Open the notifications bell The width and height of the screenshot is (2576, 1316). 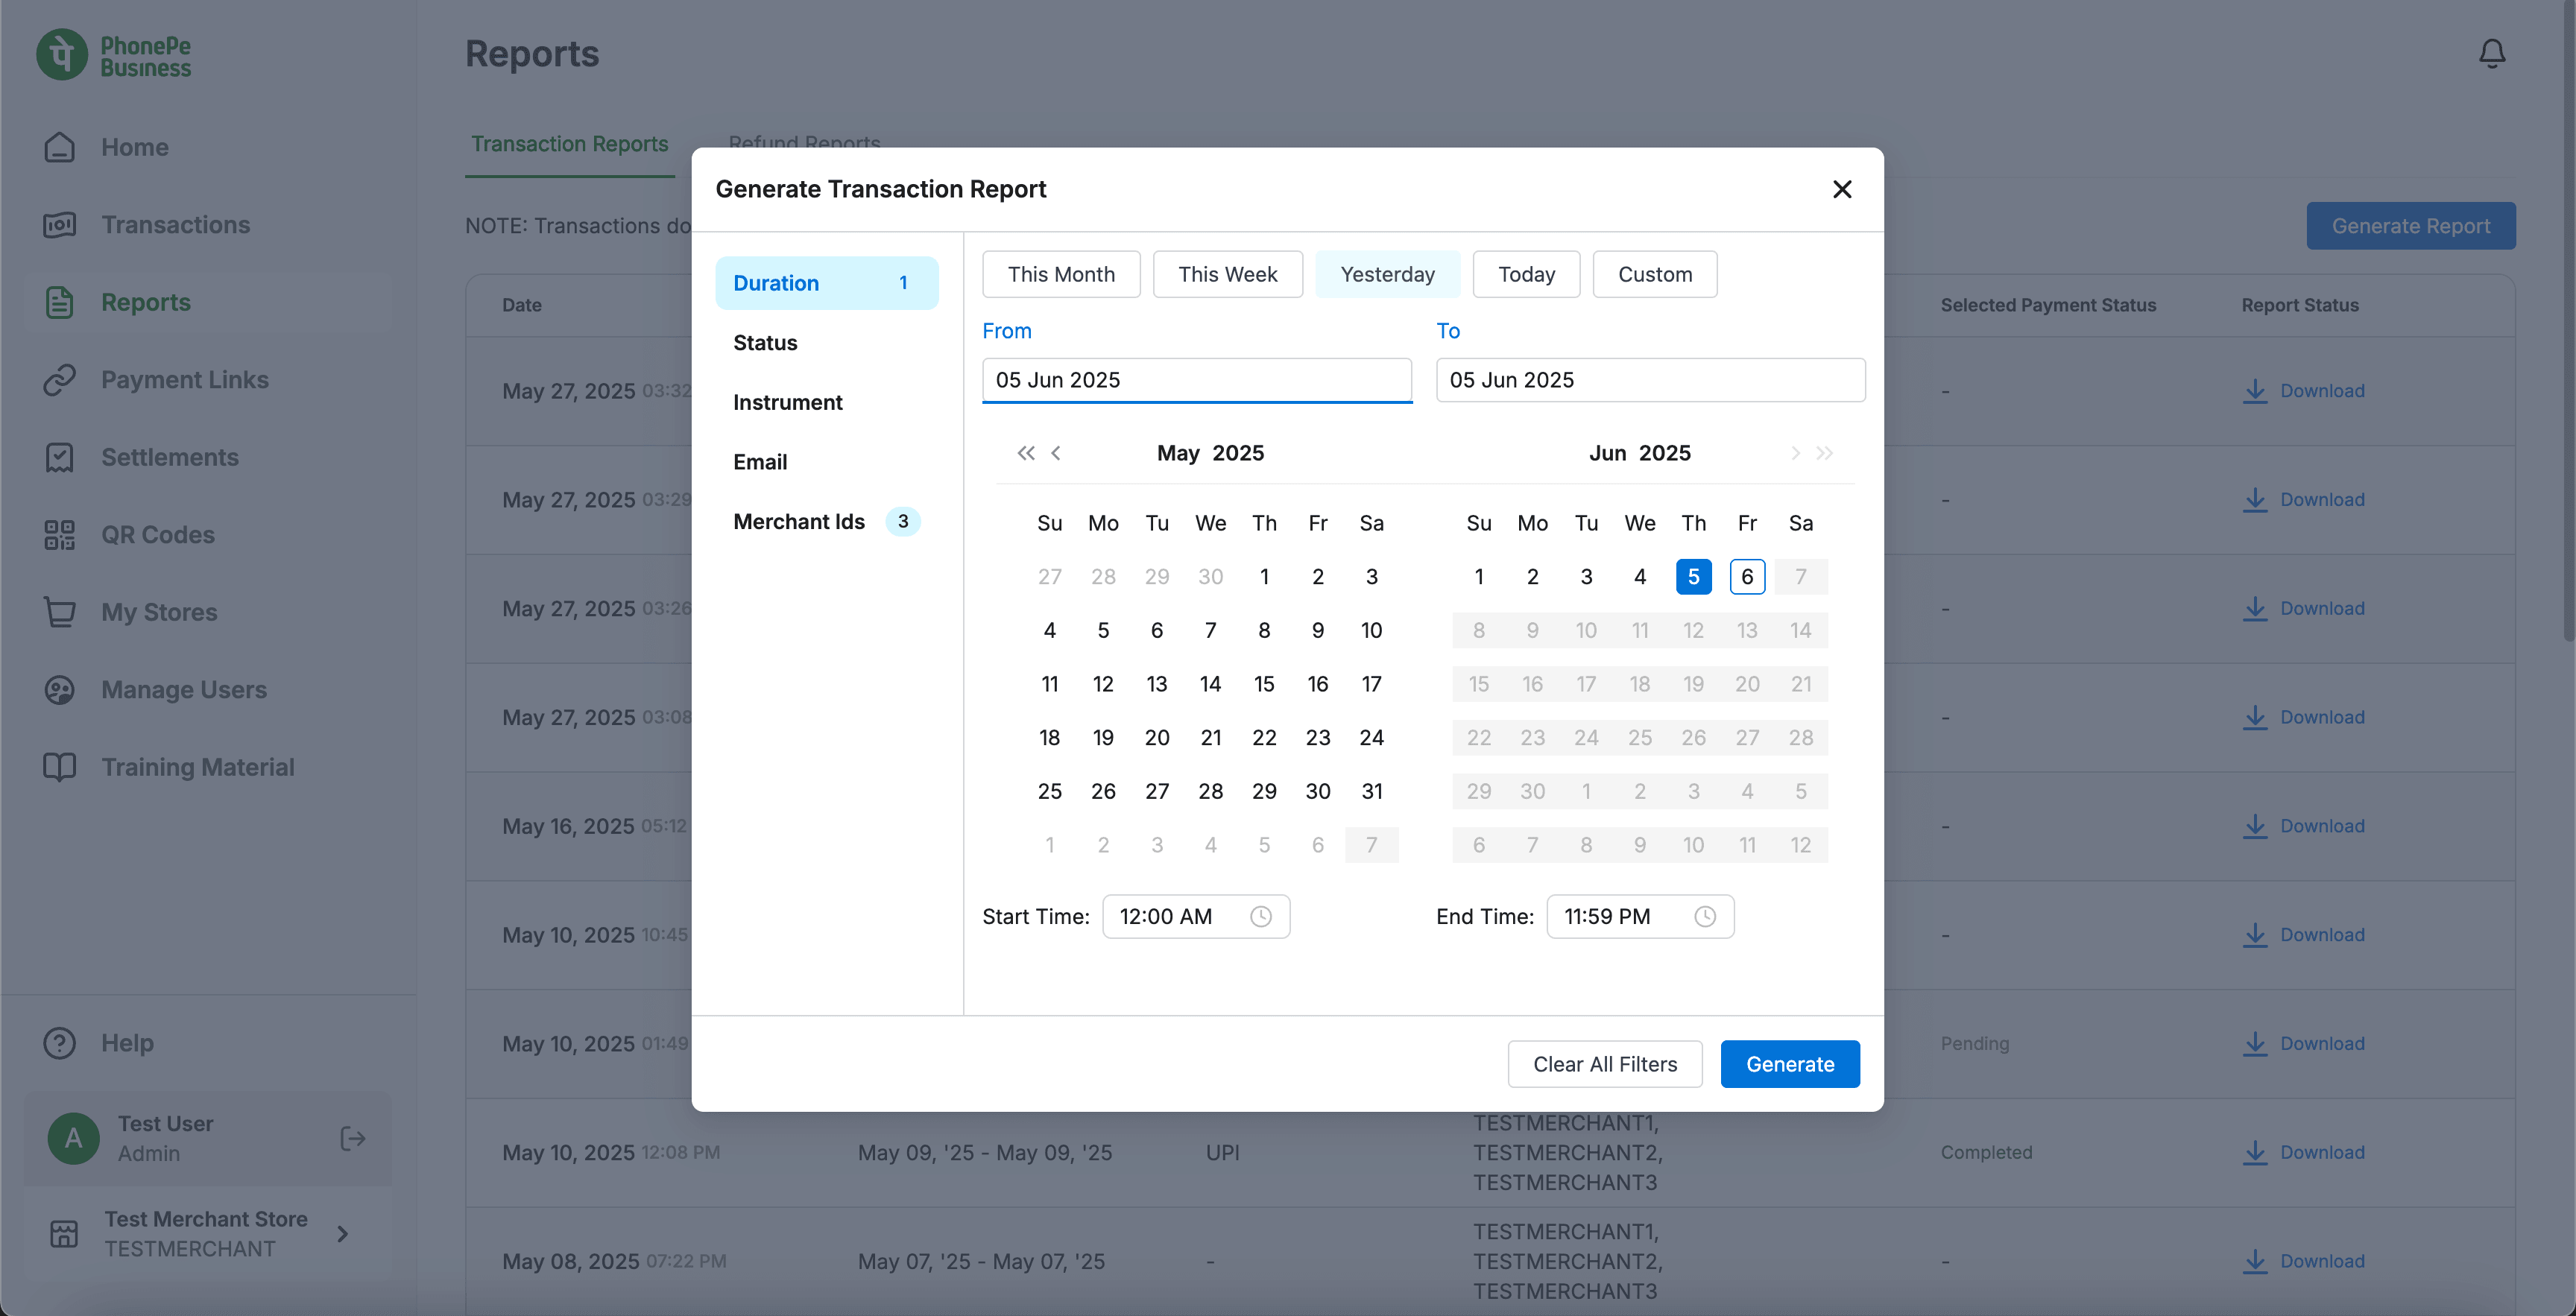[x=2492, y=53]
